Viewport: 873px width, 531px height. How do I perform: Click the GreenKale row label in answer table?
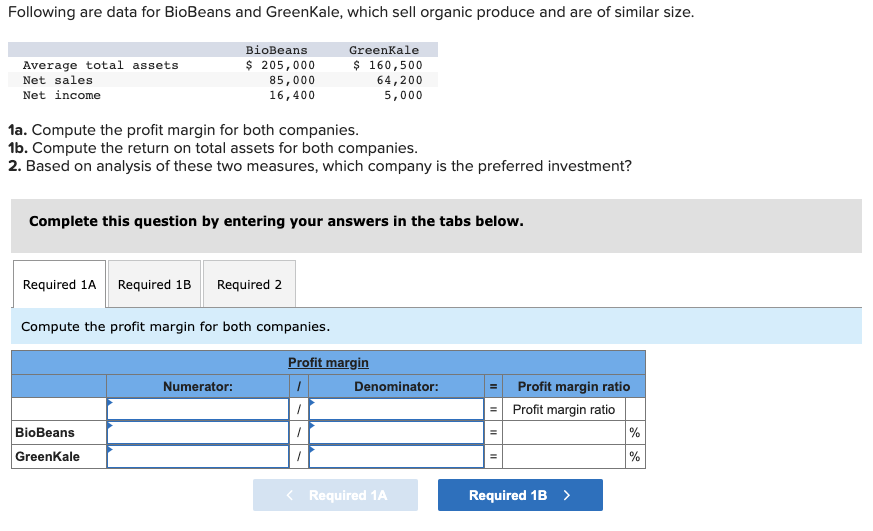[x=47, y=456]
